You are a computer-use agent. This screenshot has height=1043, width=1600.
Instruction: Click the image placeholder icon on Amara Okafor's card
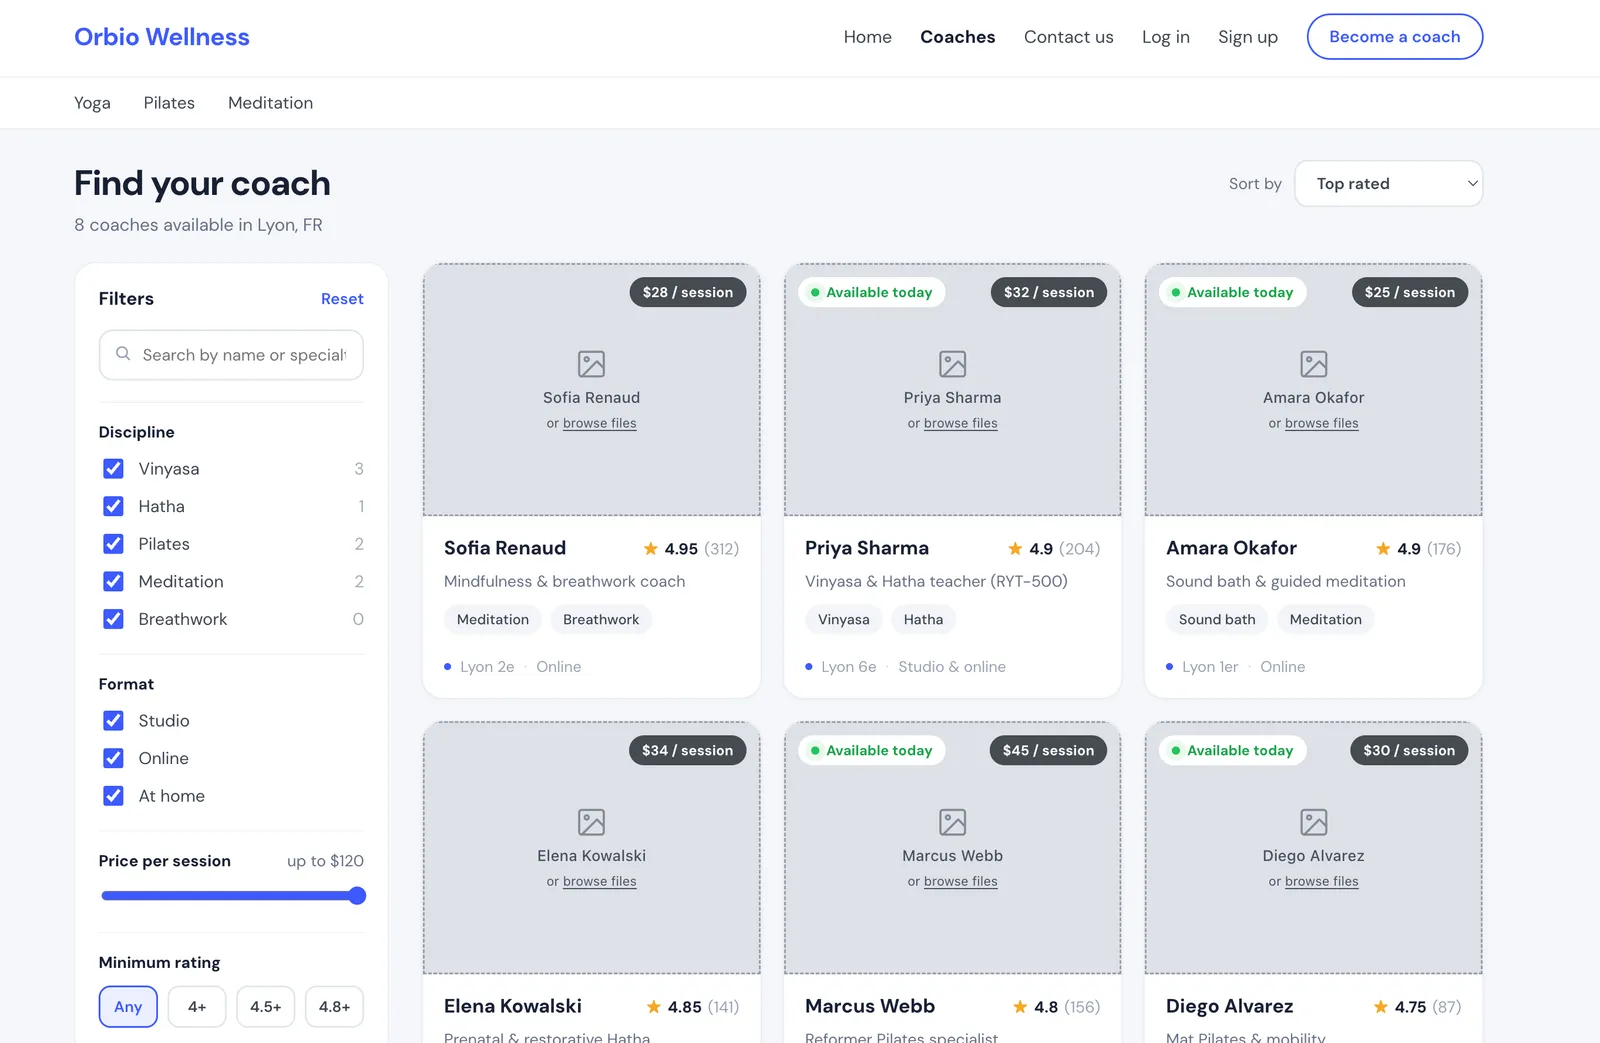tap(1313, 364)
